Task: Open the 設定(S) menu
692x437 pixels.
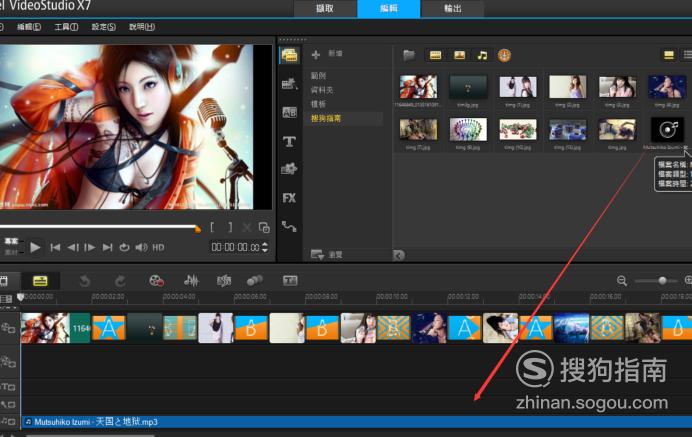Action: tap(104, 27)
